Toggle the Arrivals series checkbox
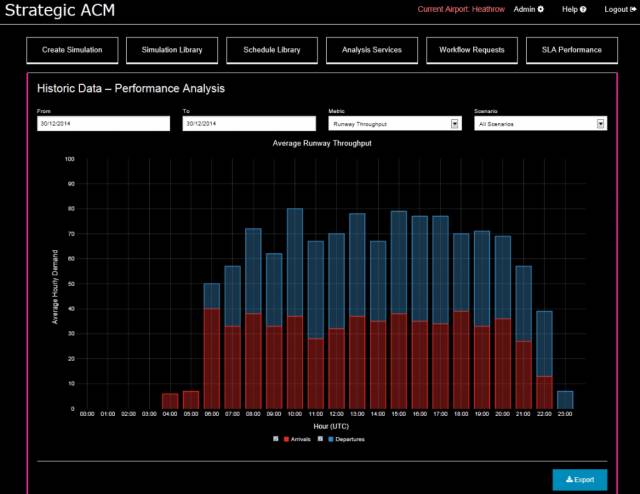 point(276,438)
